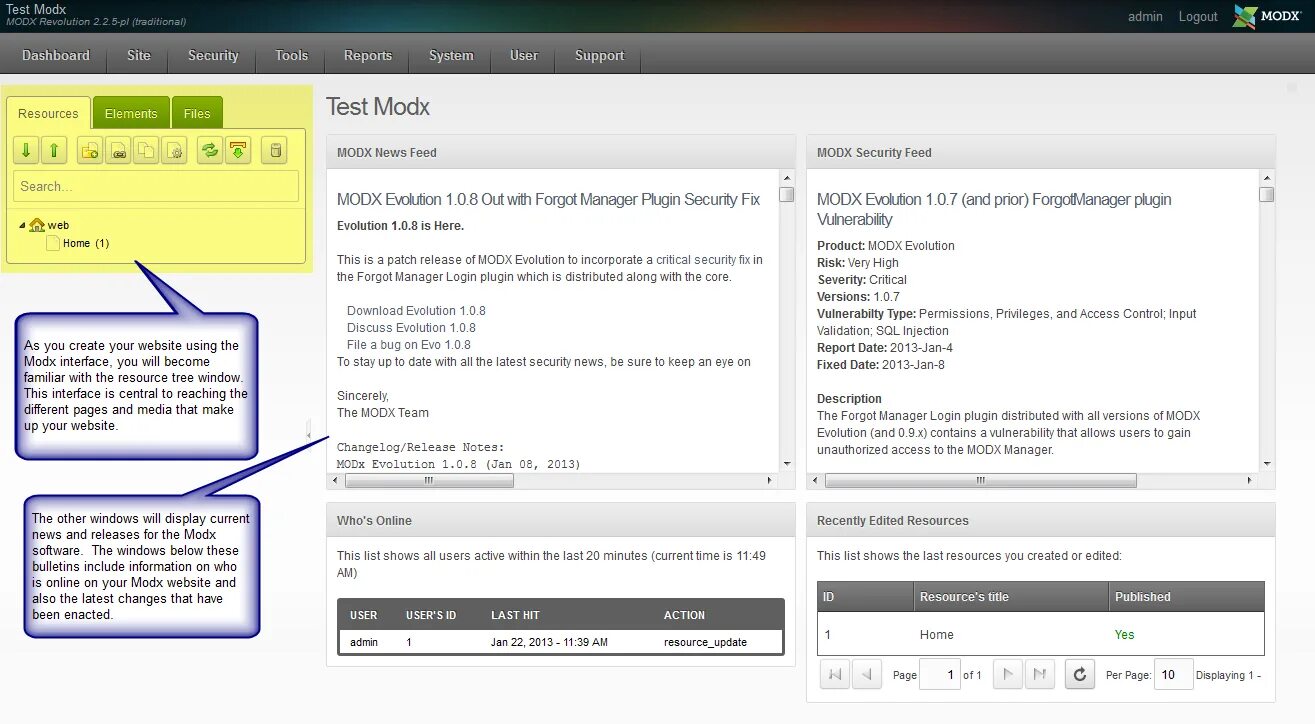The width and height of the screenshot is (1315, 724).
Task: Click News Feed scroll up arrow
Action: click(787, 177)
